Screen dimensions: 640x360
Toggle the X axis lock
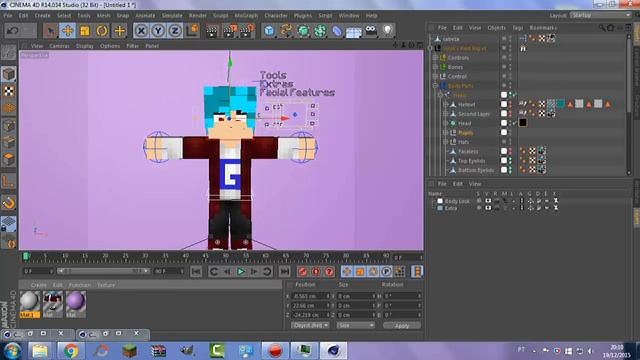[141, 31]
